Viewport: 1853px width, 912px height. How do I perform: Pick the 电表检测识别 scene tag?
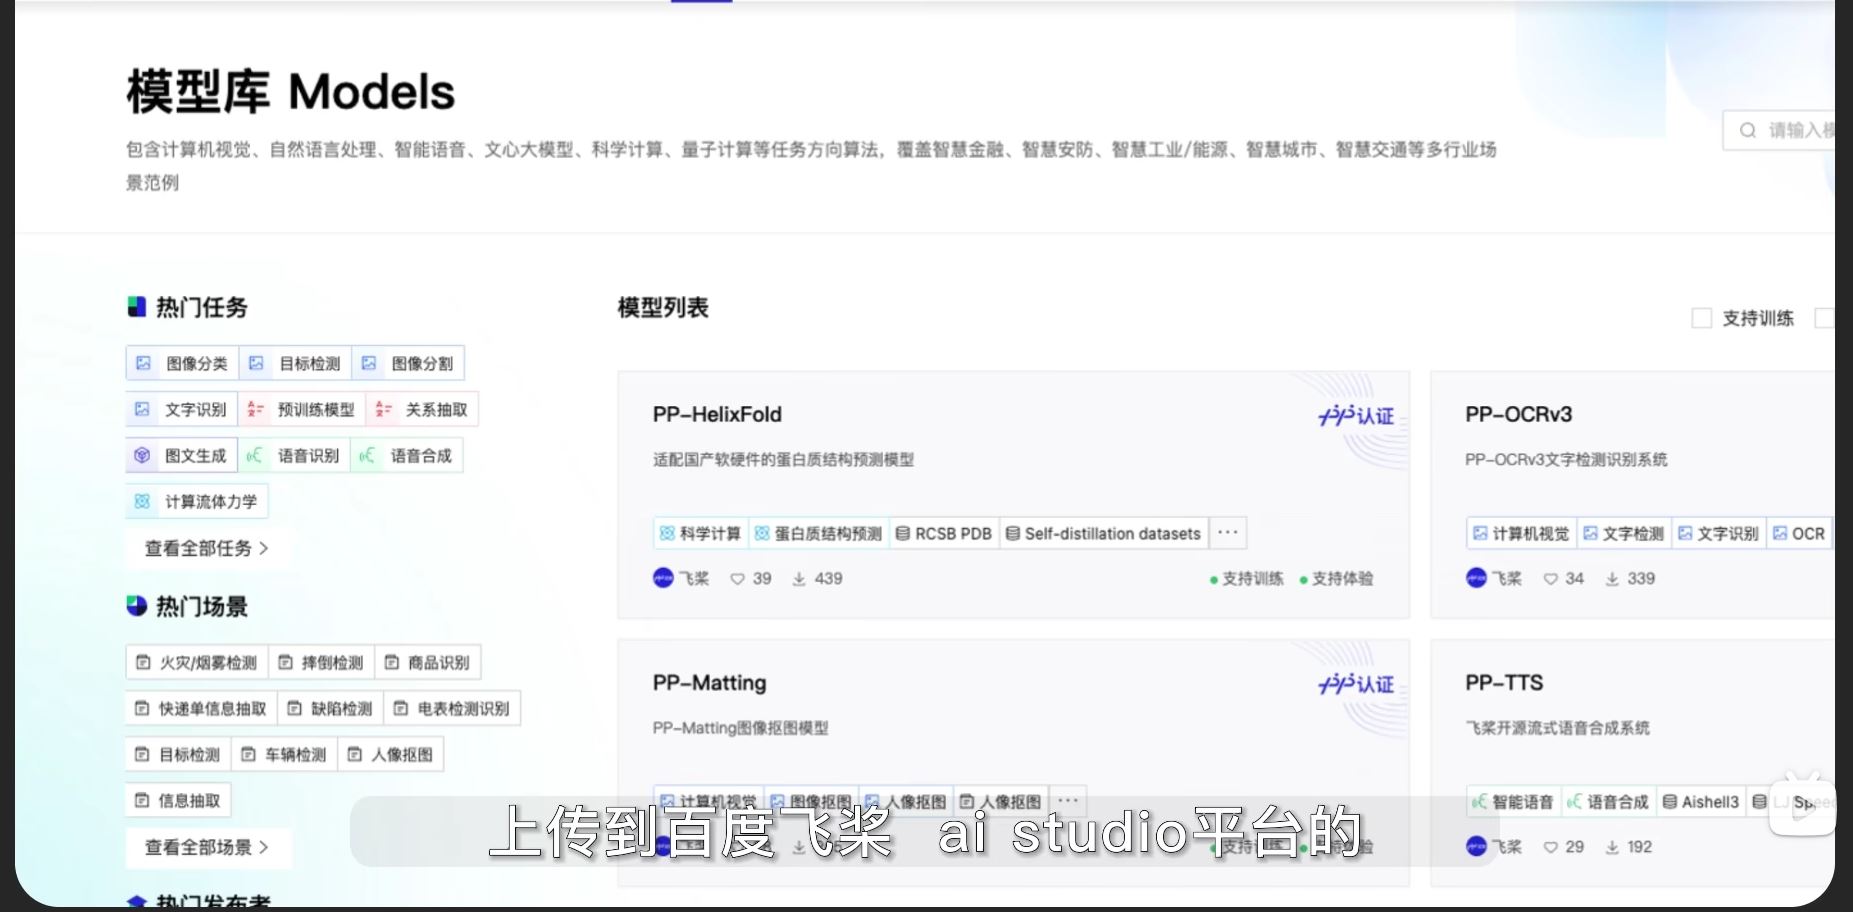pyautogui.click(x=452, y=708)
